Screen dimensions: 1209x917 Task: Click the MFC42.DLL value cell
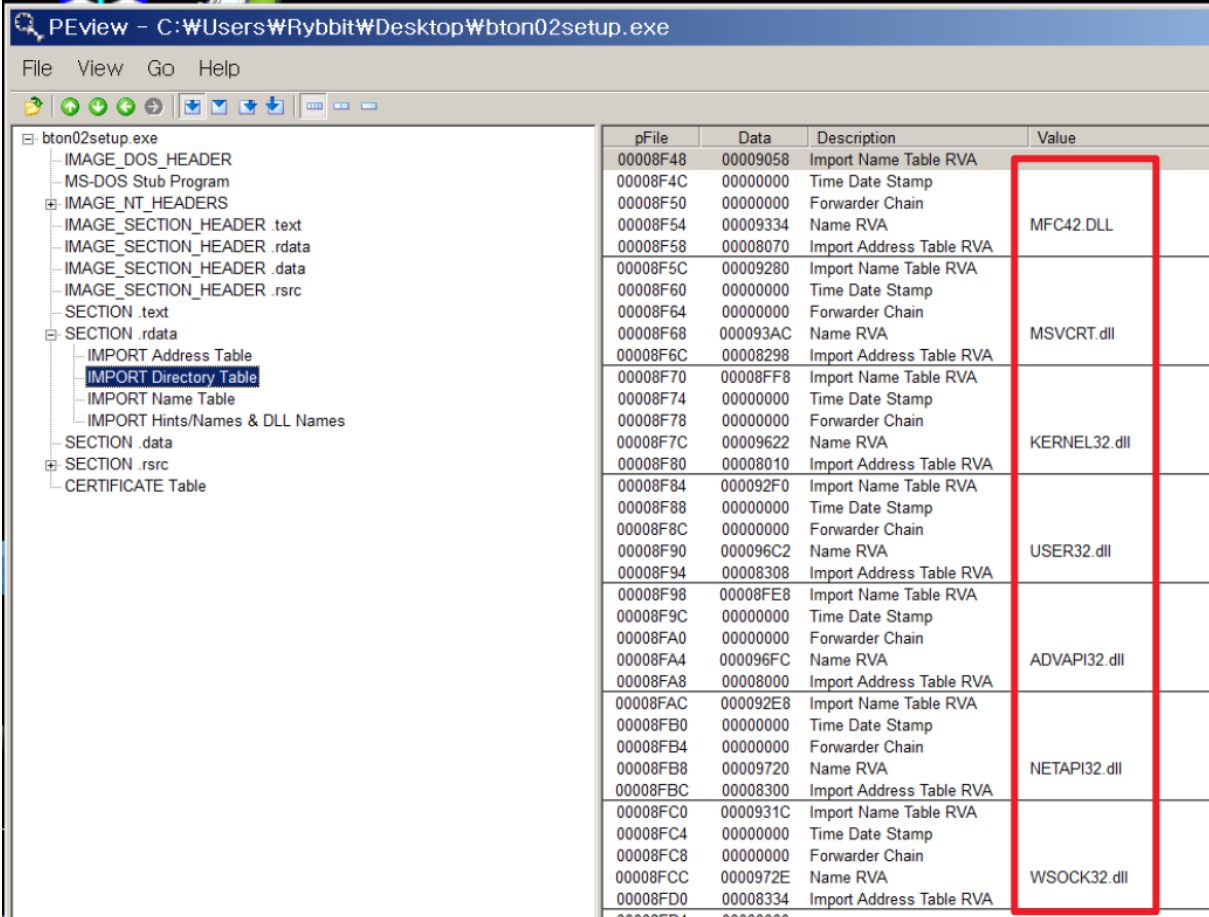click(x=1071, y=225)
